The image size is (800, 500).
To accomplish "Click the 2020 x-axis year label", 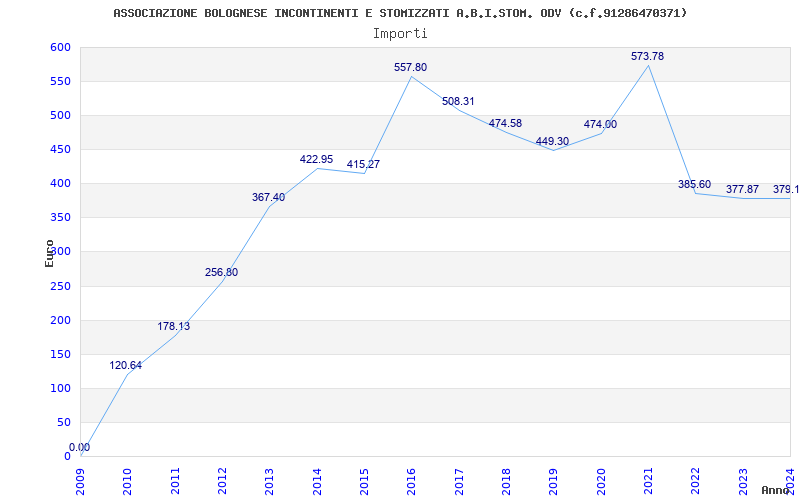I will click(x=601, y=481).
